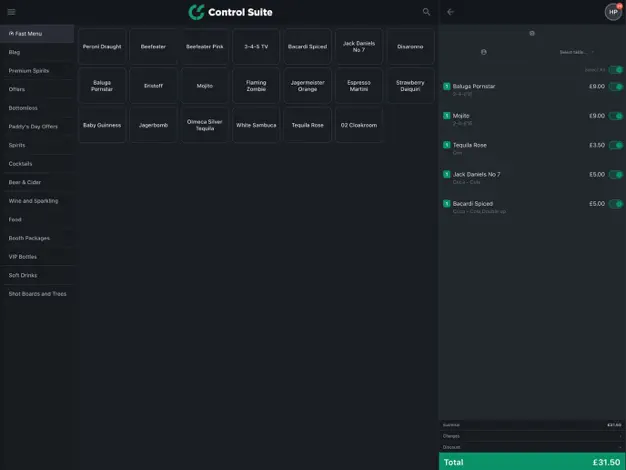Toggle the Baluga Pornstar order line switch
Image resolution: width=626 pixels, height=470 pixels.
coord(616,87)
